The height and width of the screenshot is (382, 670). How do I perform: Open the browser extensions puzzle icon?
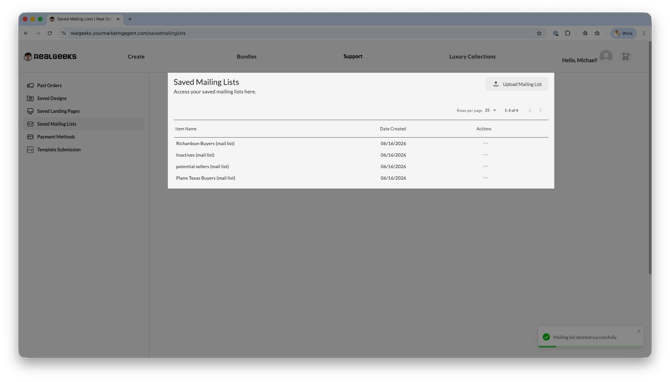(x=567, y=33)
